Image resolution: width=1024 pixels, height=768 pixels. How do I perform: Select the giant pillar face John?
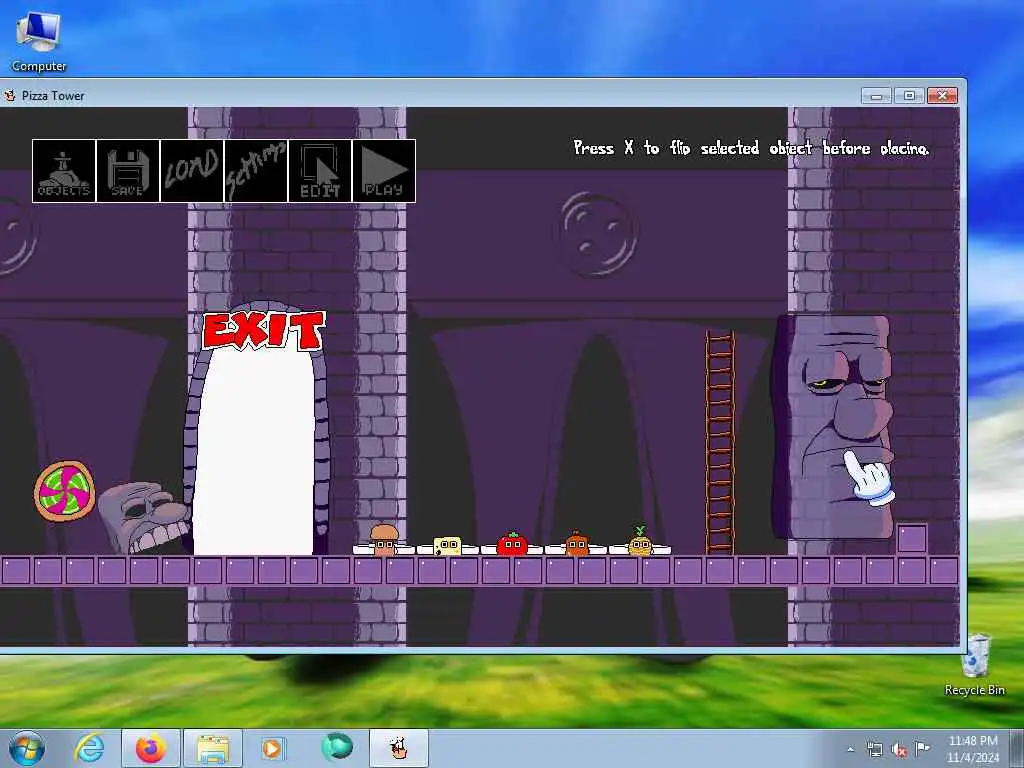click(x=832, y=427)
